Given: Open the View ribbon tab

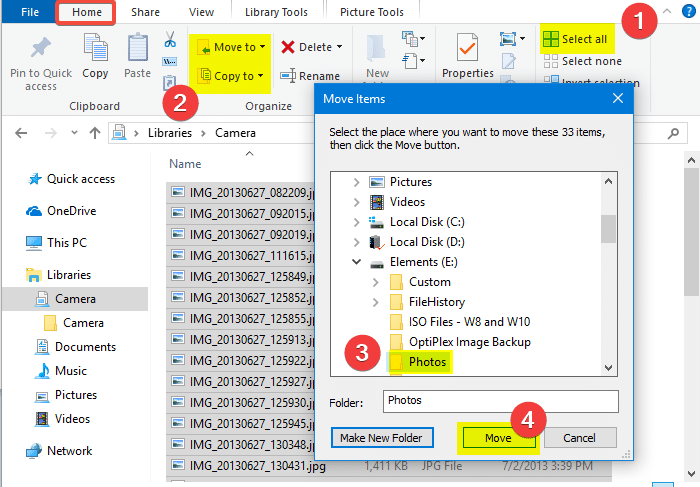Looking at the screenshot, I should coord(201,12).
